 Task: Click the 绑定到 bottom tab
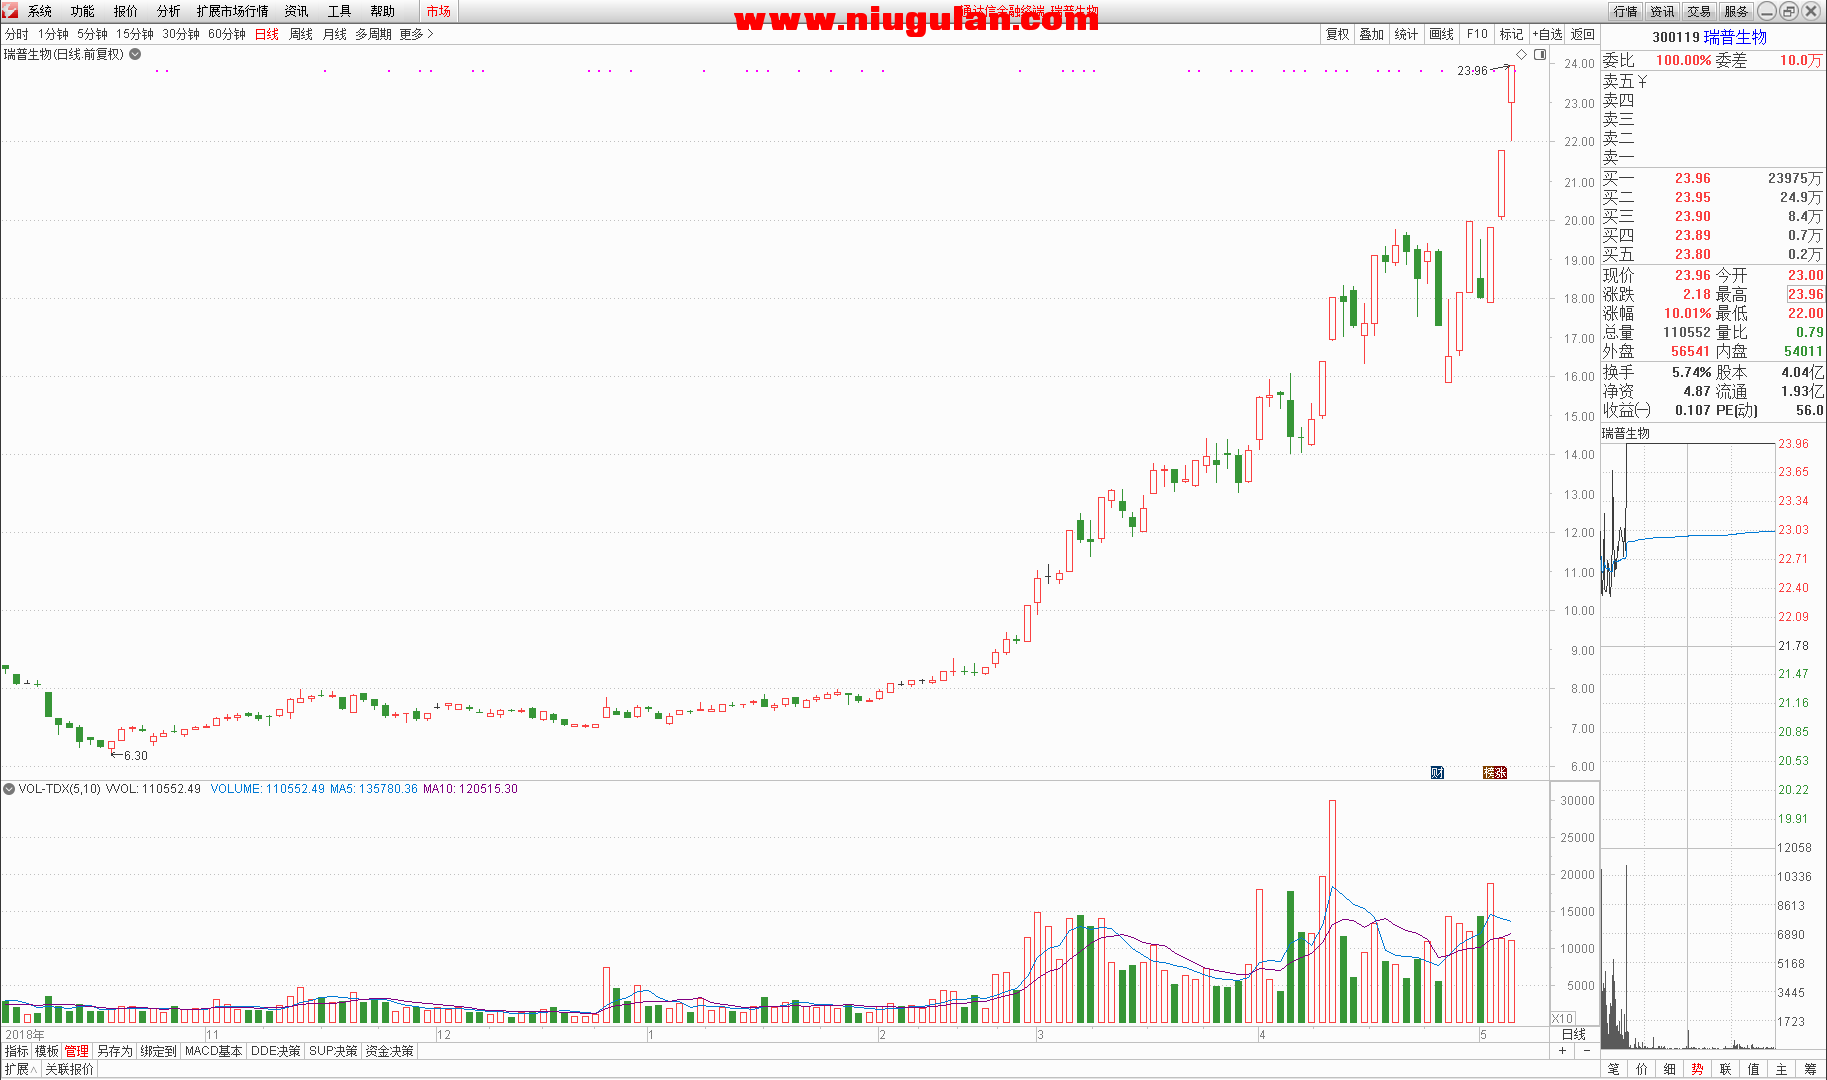(159, 1051)
